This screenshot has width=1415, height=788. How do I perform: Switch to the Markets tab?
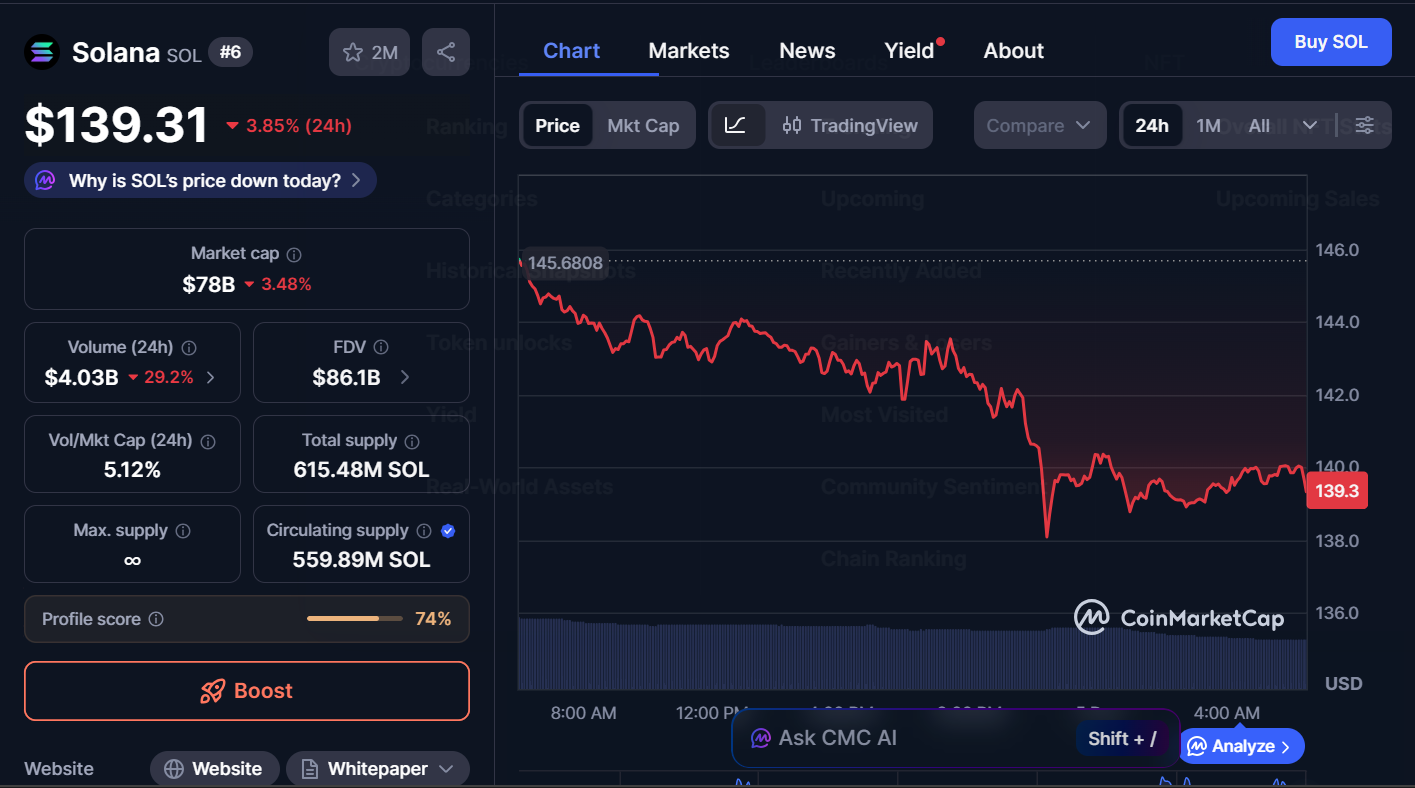[x=688, y=50]
